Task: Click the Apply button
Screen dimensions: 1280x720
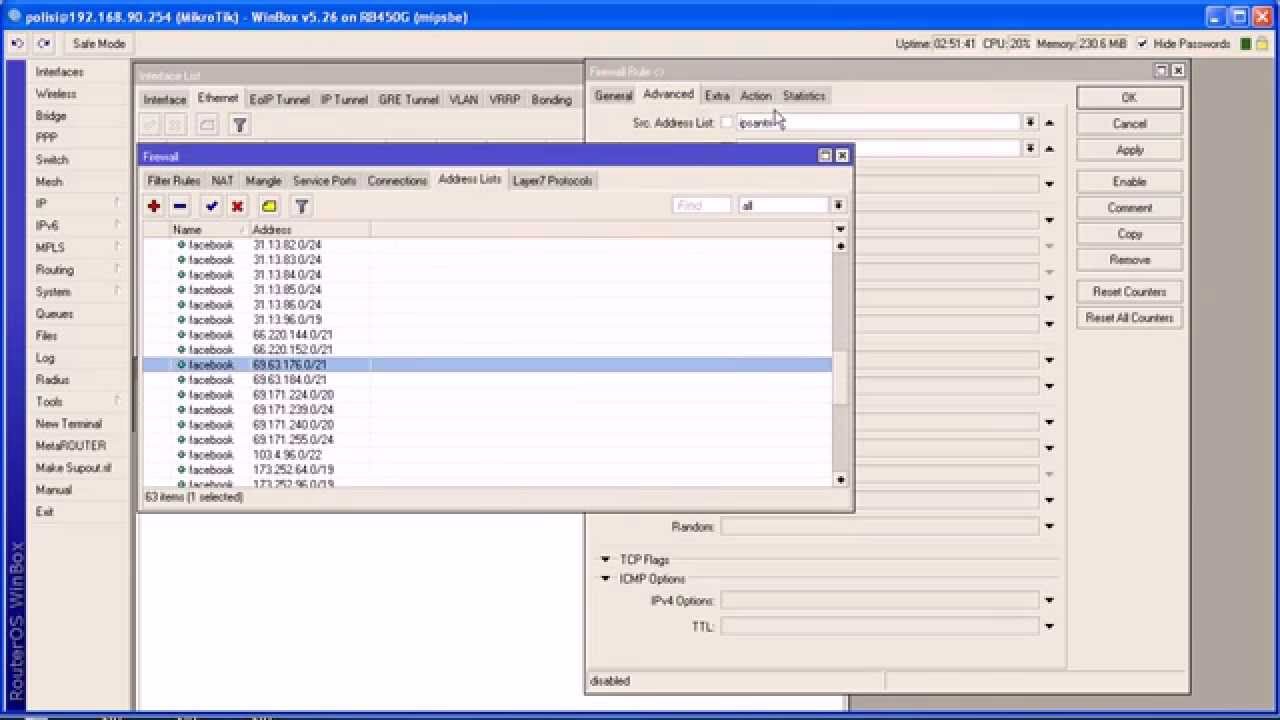Action: point(1129,150)
